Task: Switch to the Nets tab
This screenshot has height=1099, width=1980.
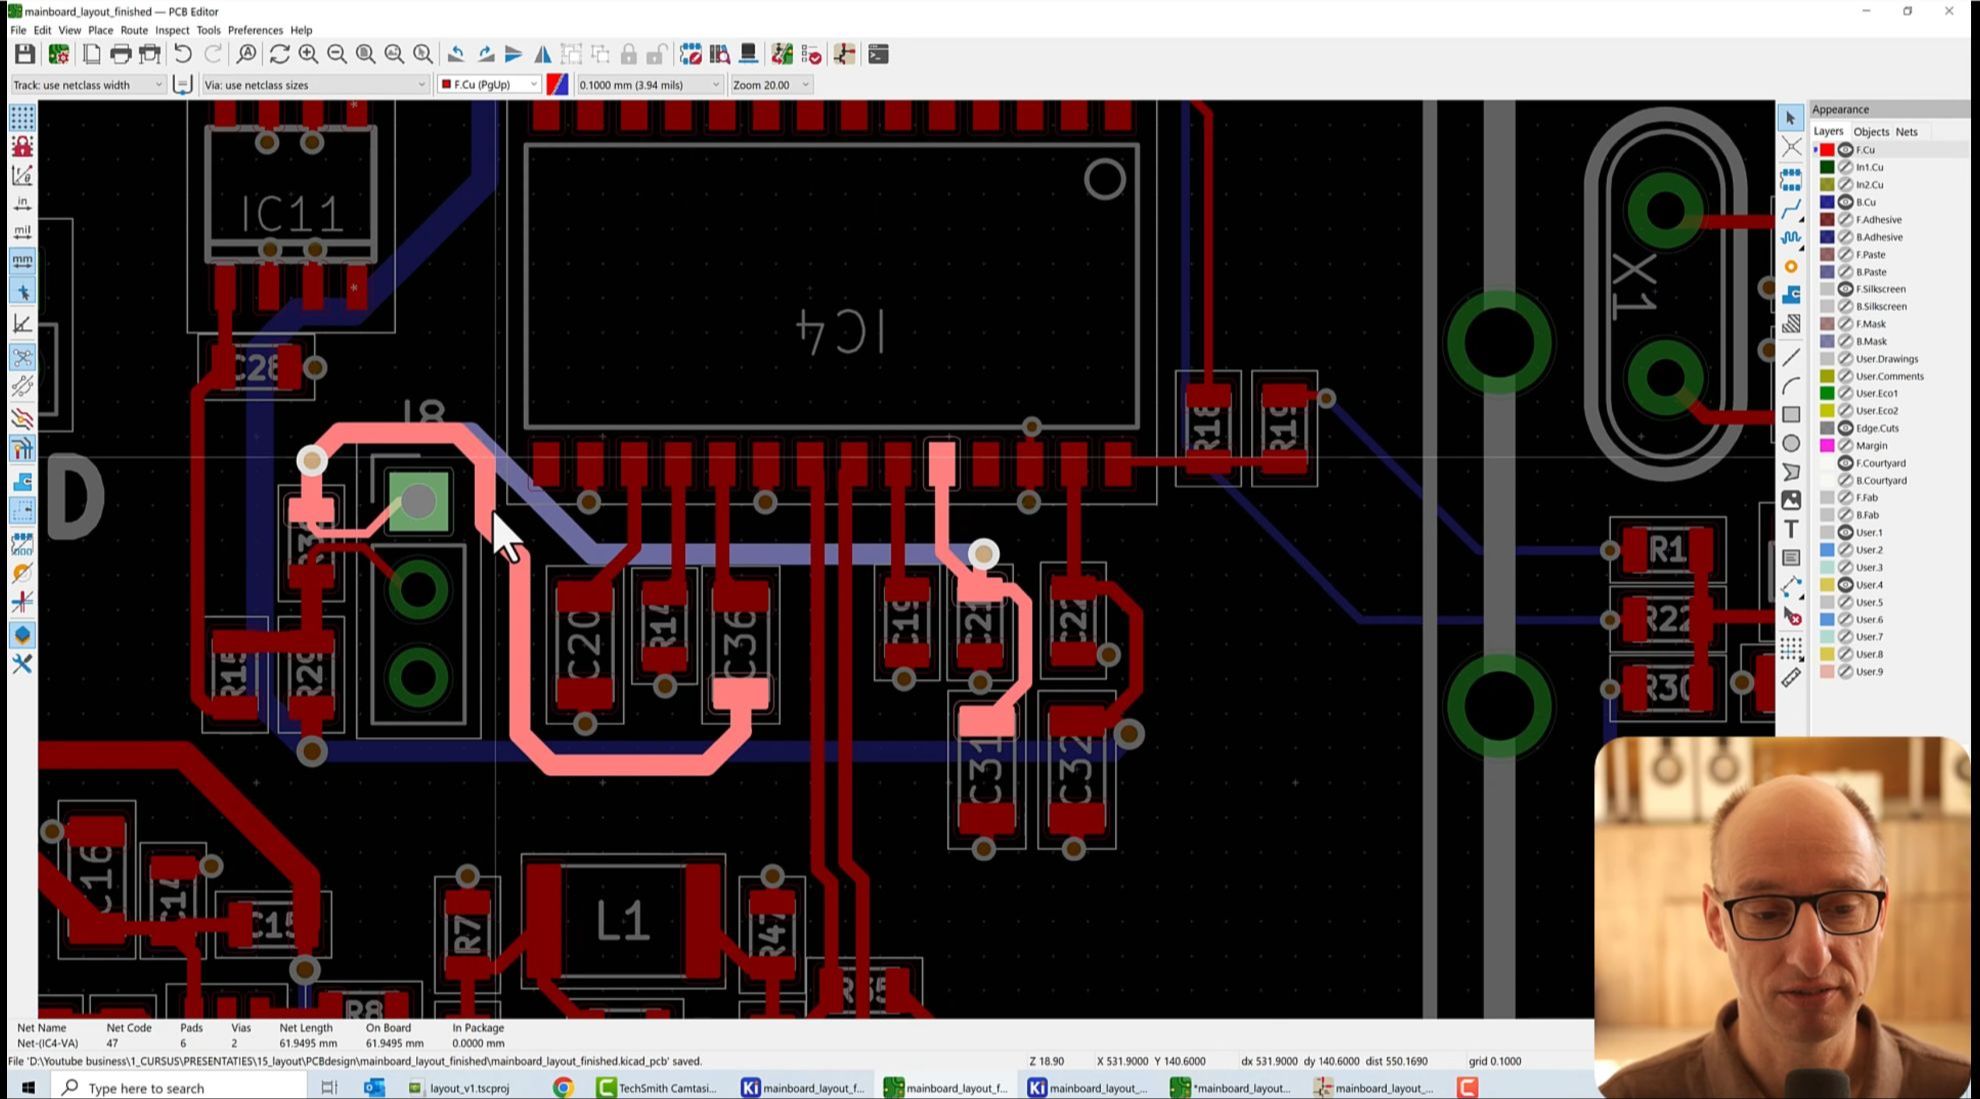Action: (1906, 132)
